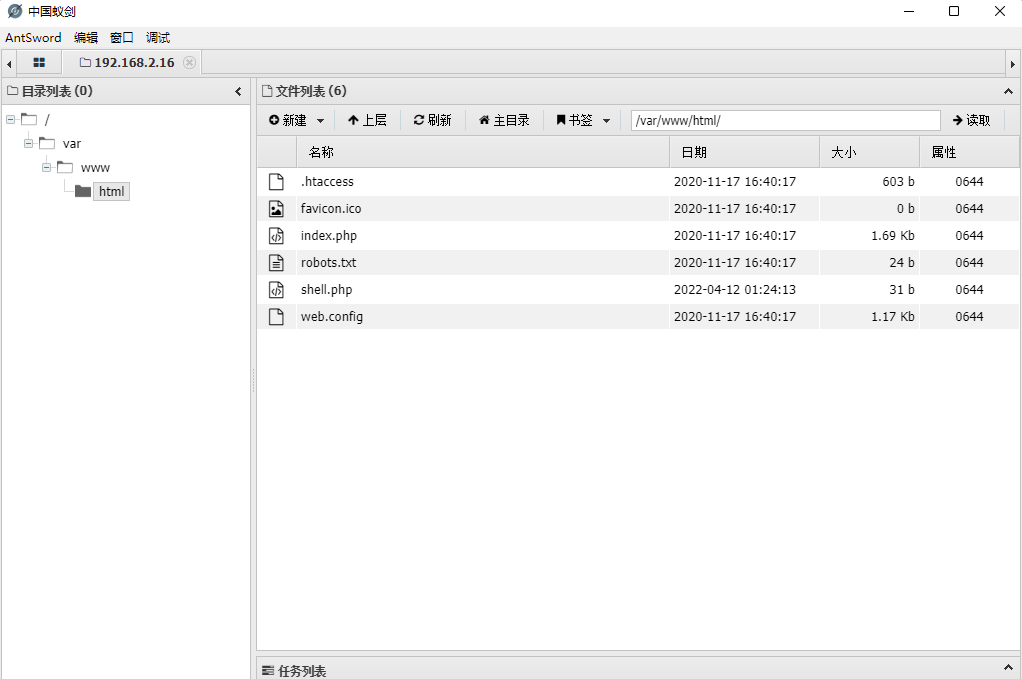Click the /var/www/html/ path field
The height and width of the screenshot is (679, 1022).
(x=785, y=121)
